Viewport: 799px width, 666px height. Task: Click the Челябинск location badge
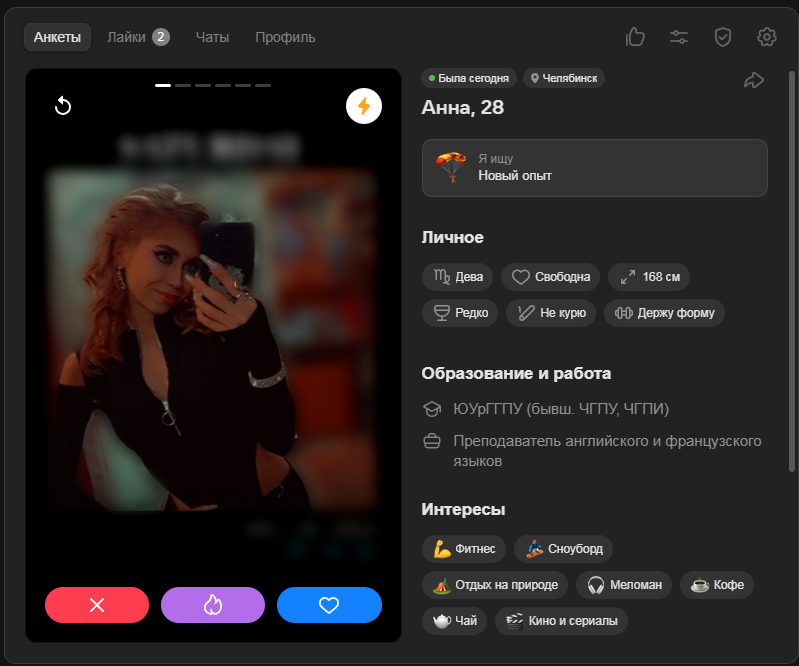[564, 78]
